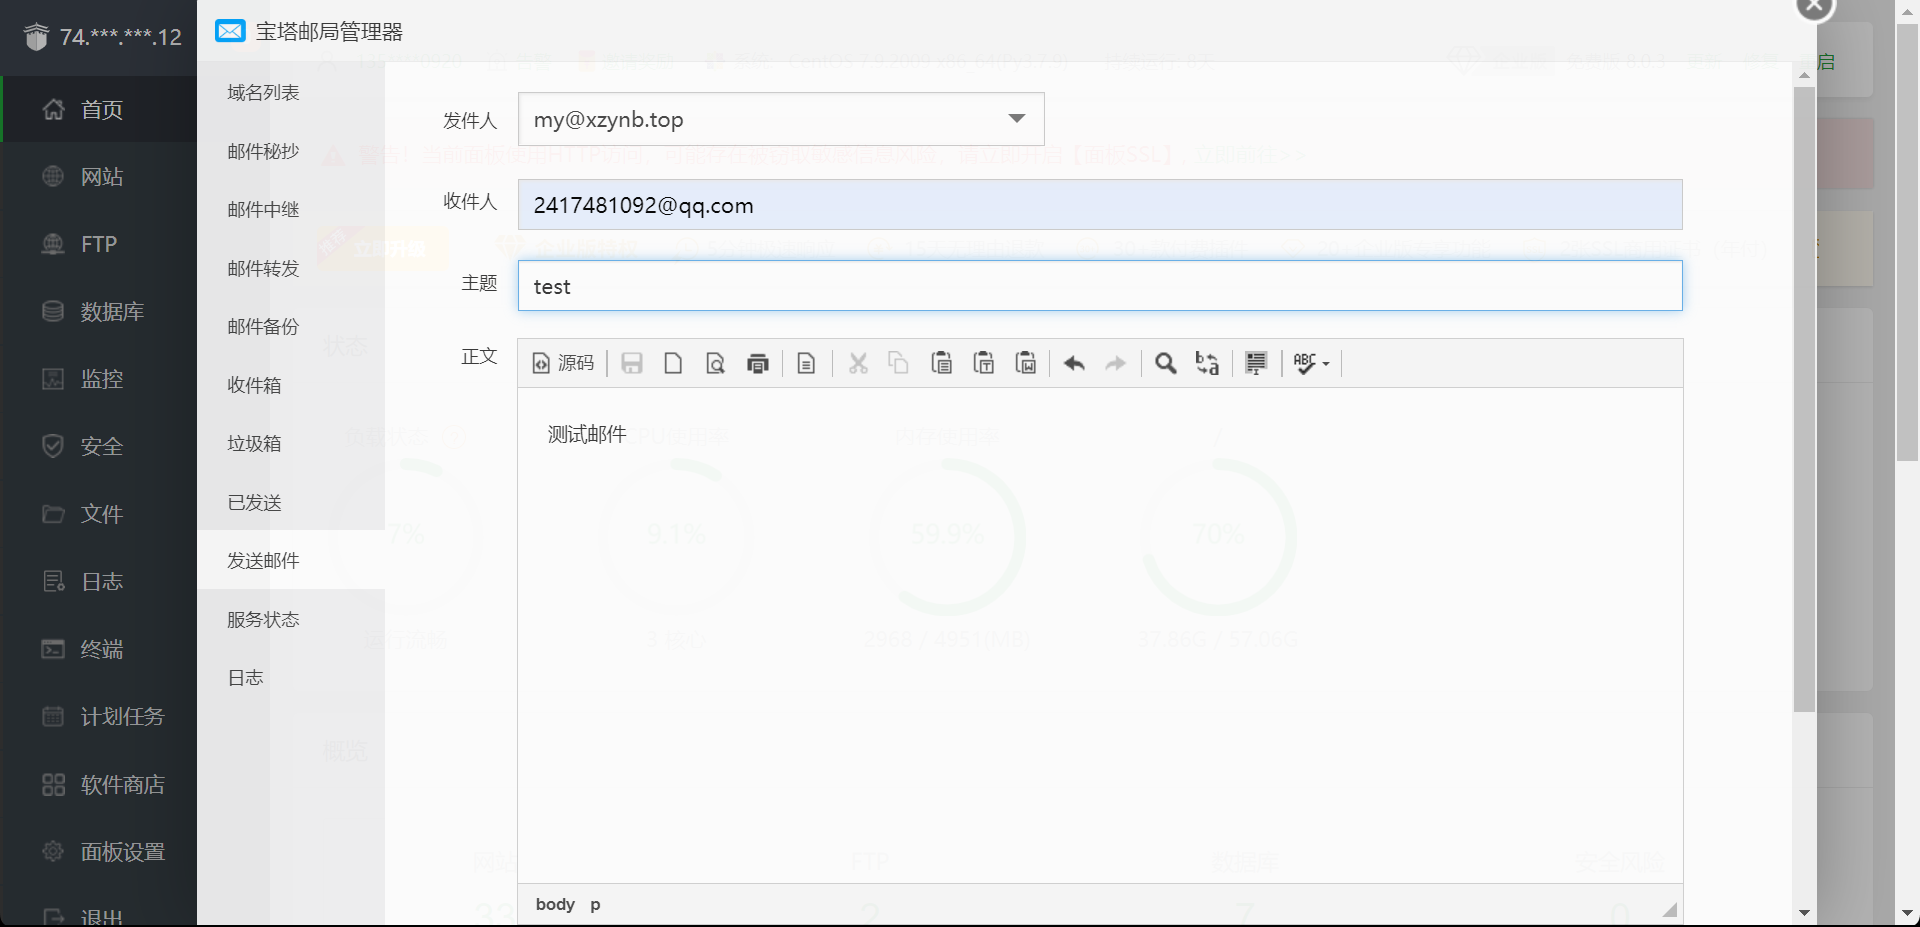1920x927 pixels.
Task: Open FTP in the sidebar
Action: click(99, 244)
